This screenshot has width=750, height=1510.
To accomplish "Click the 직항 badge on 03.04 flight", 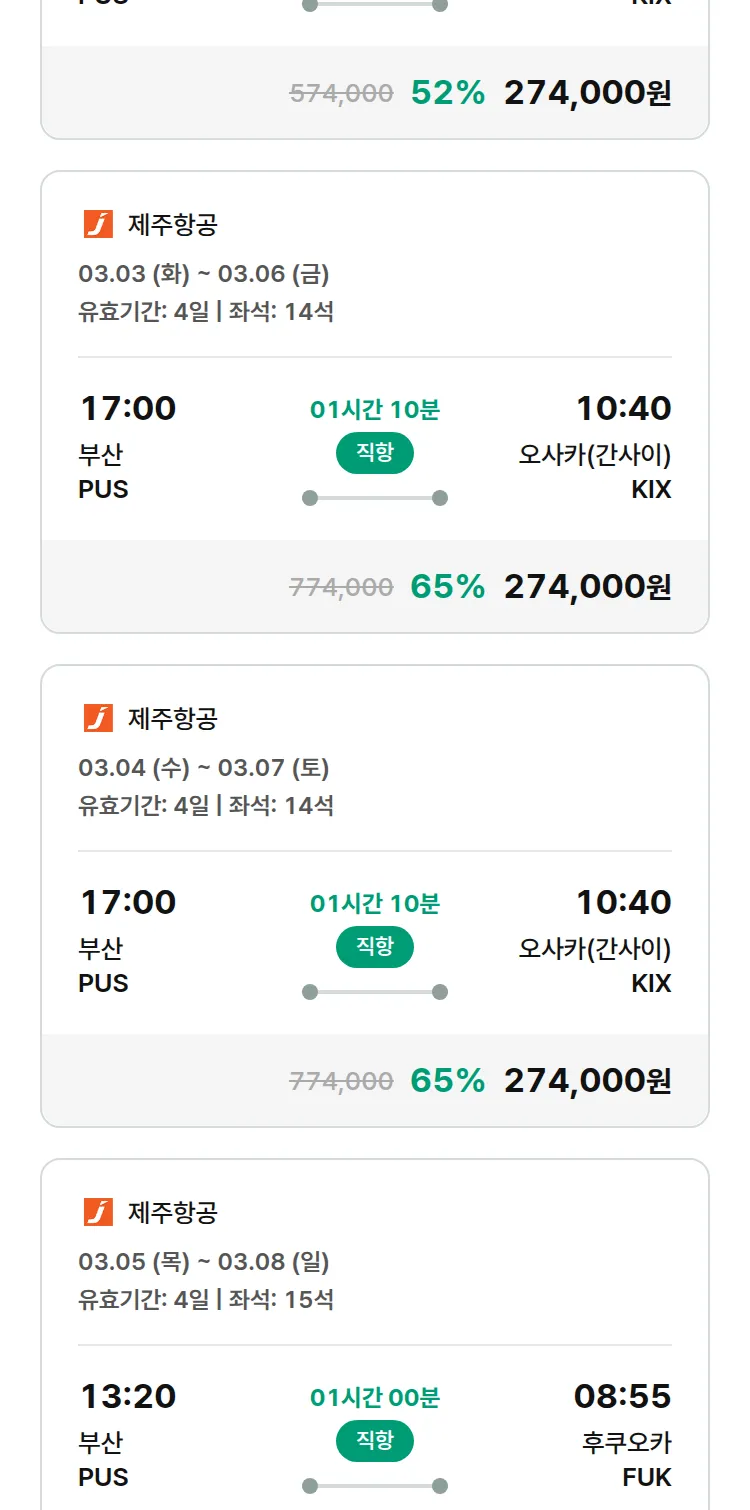I will point(374,947).
